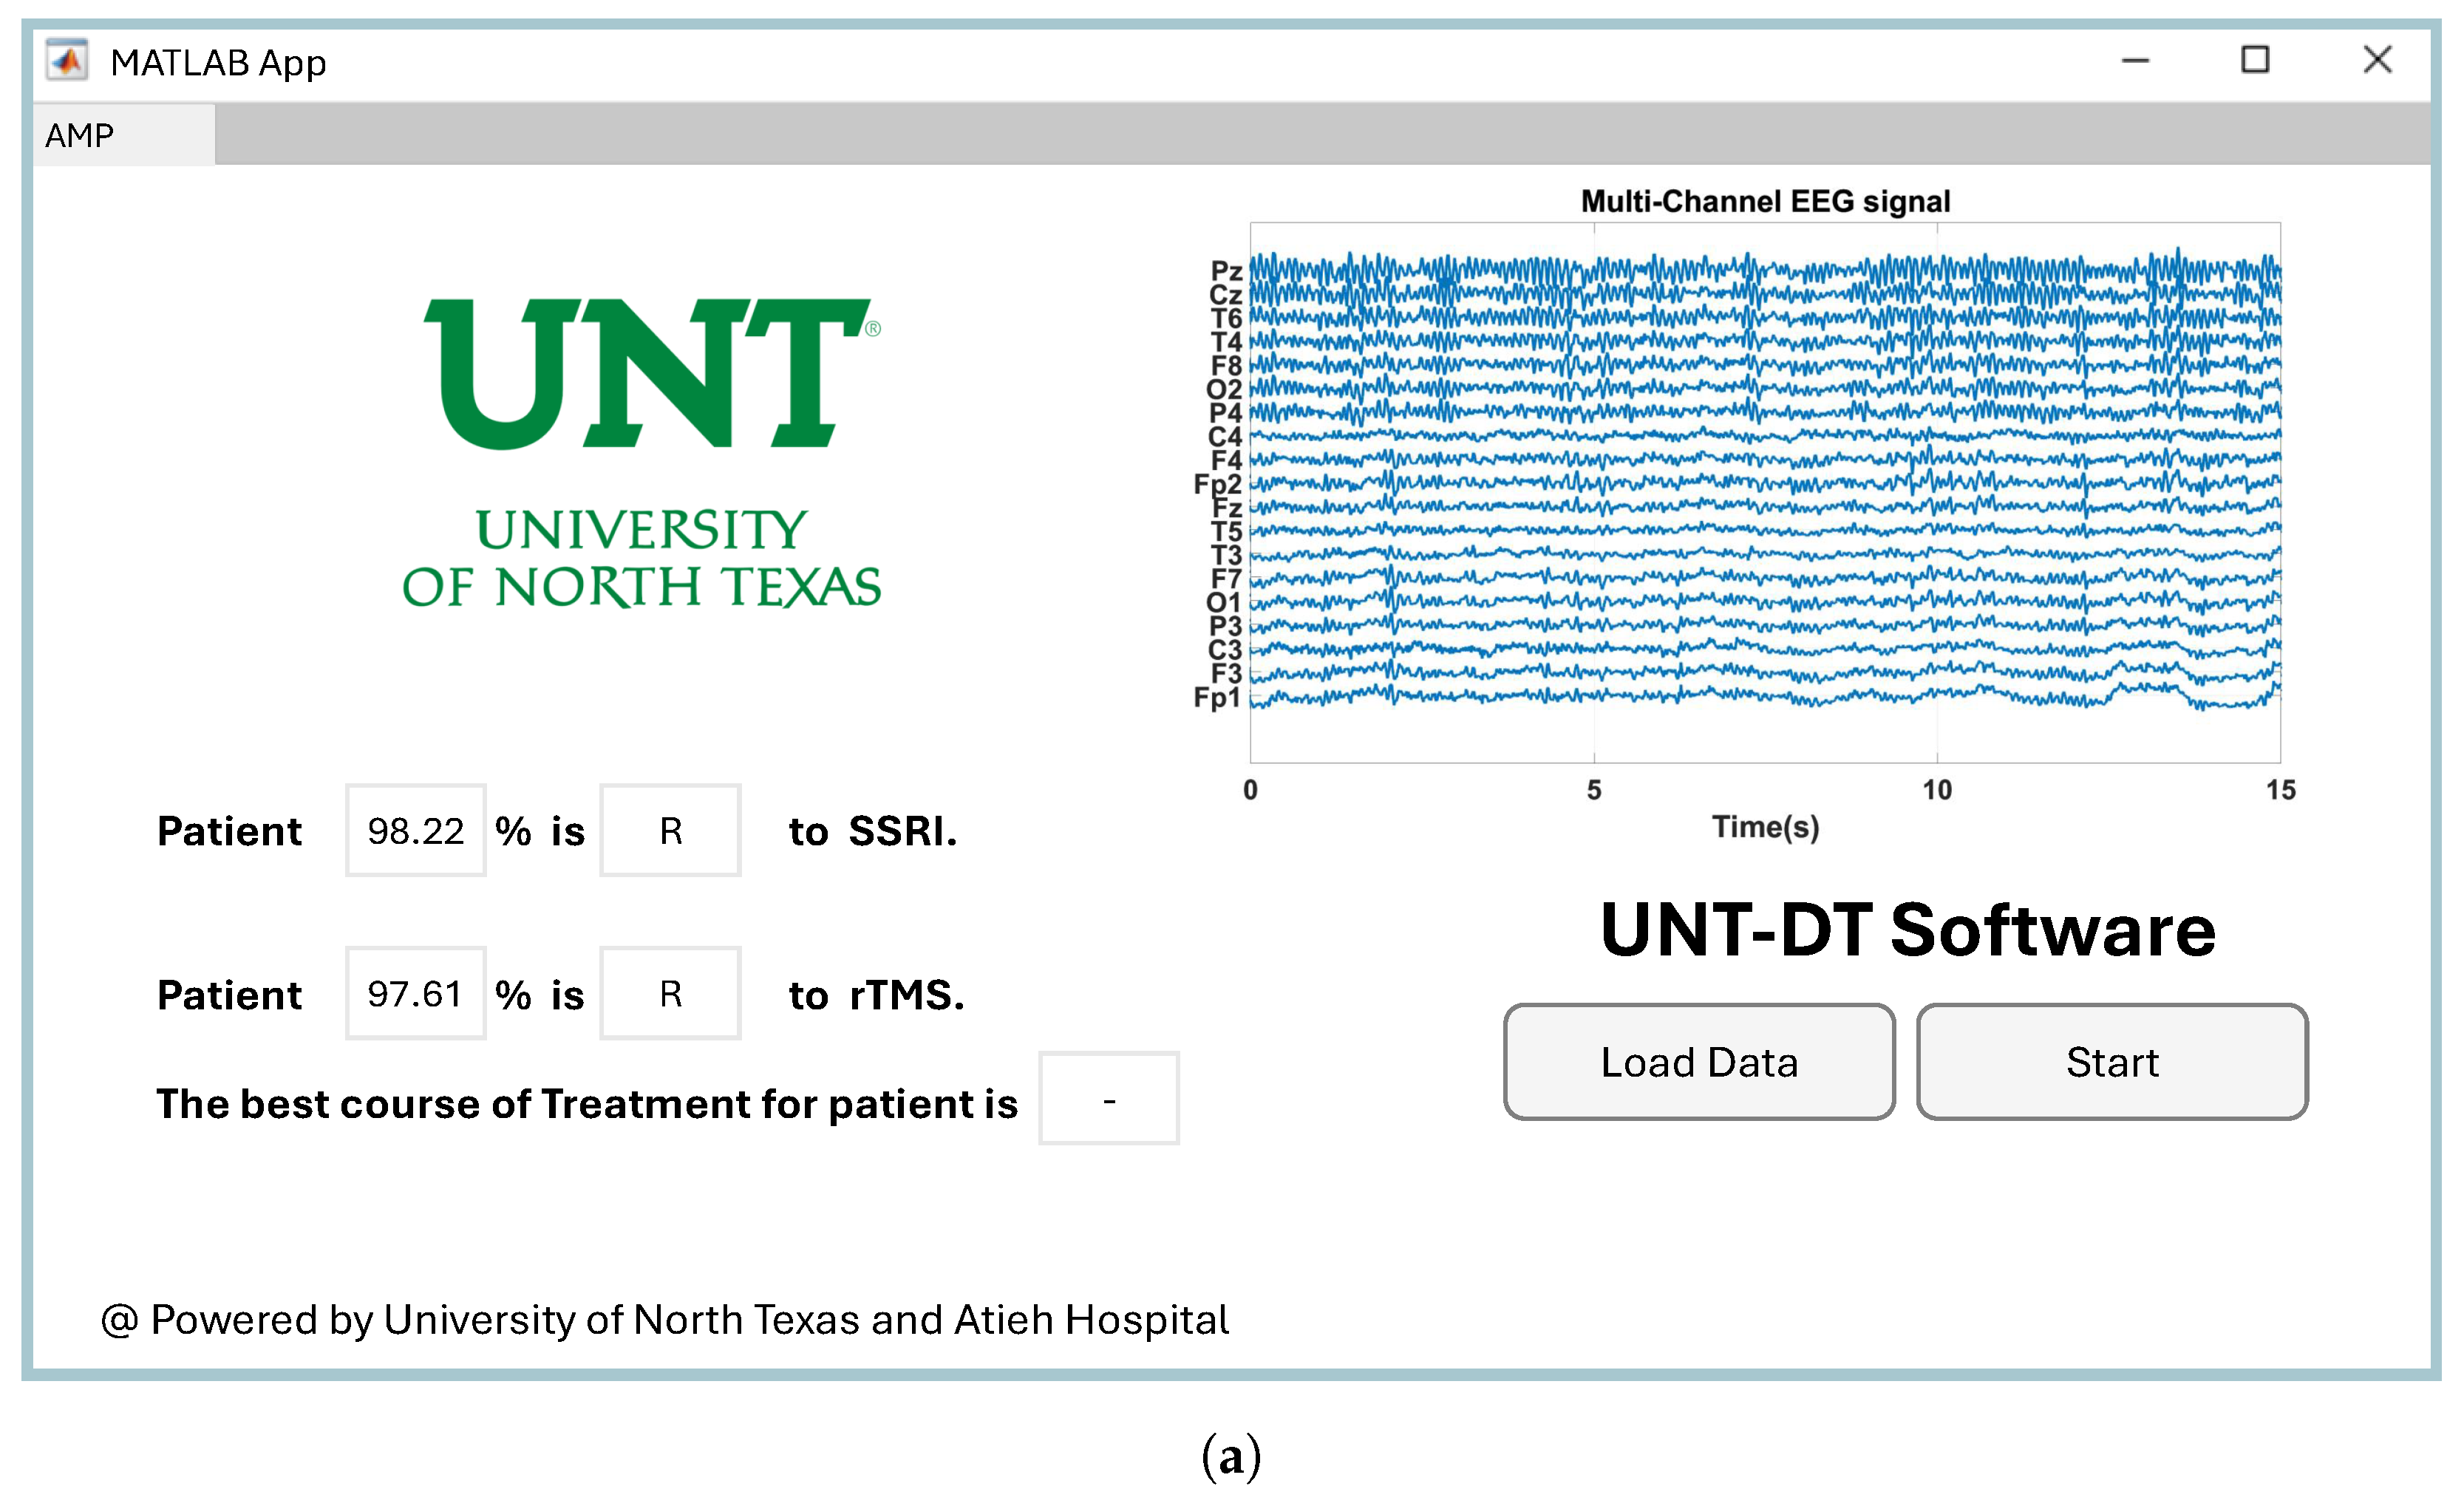Click the rTMS percentage field showing 97.61
Screen dimensions: 2464x1503
point(416,994)
